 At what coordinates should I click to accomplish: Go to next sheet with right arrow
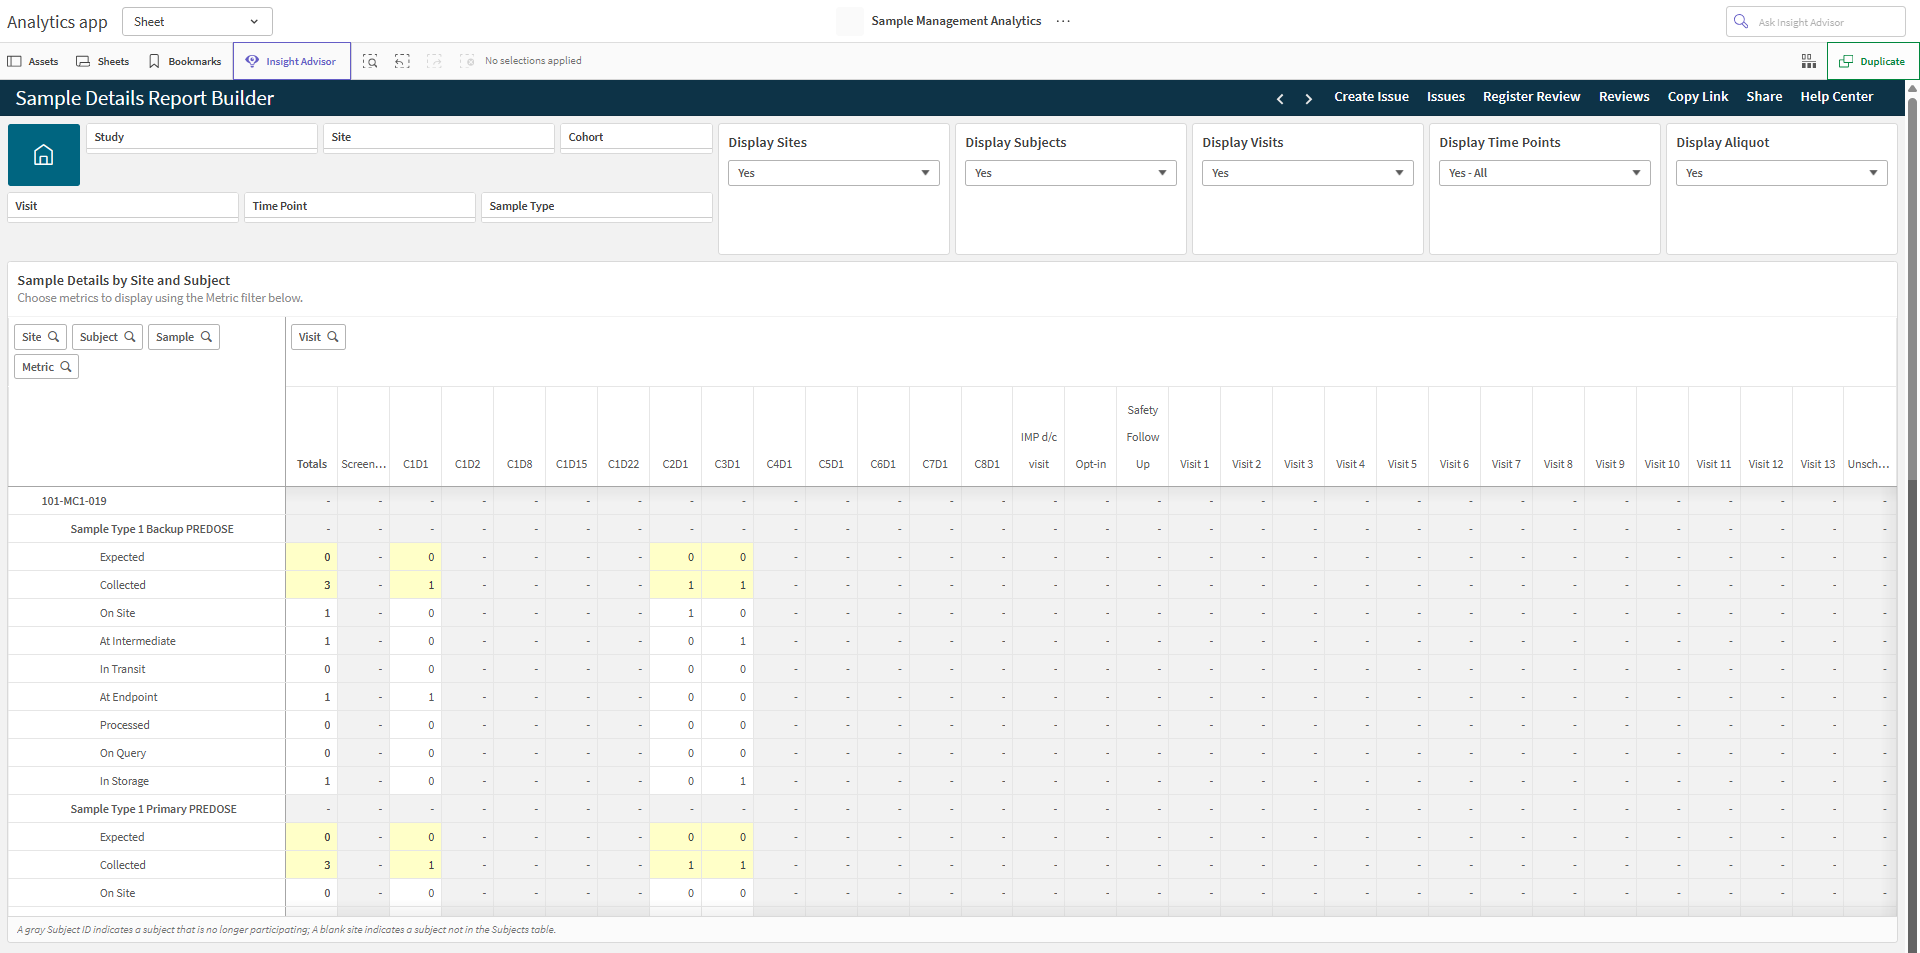1308,98
